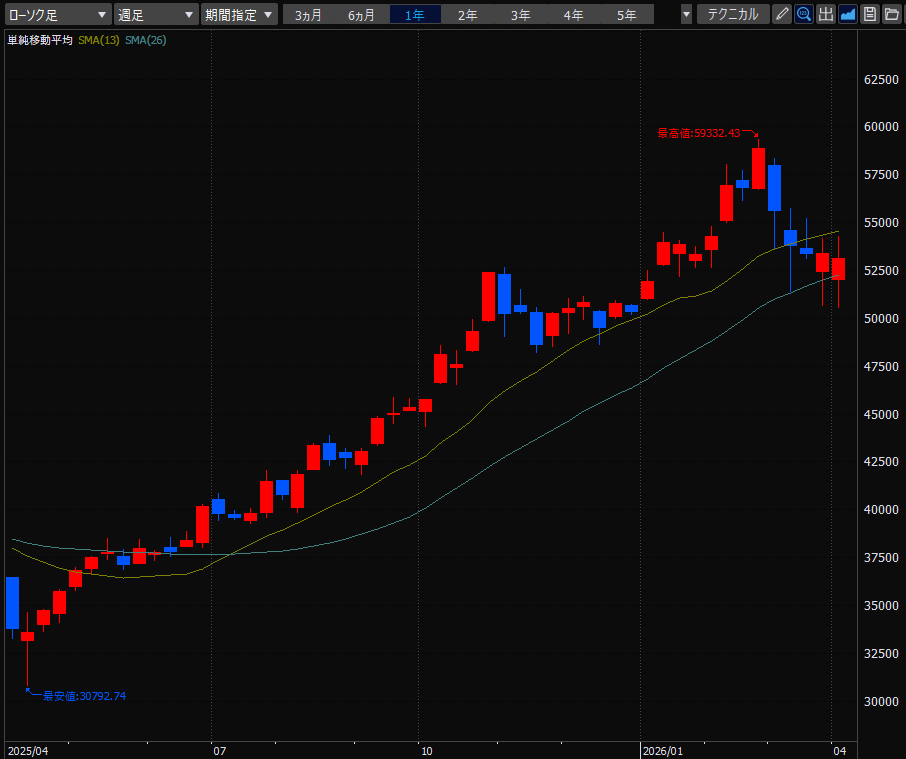Toggle the magnifier value display tool
This screenshot has height=759, width=906.
(804, 14)
